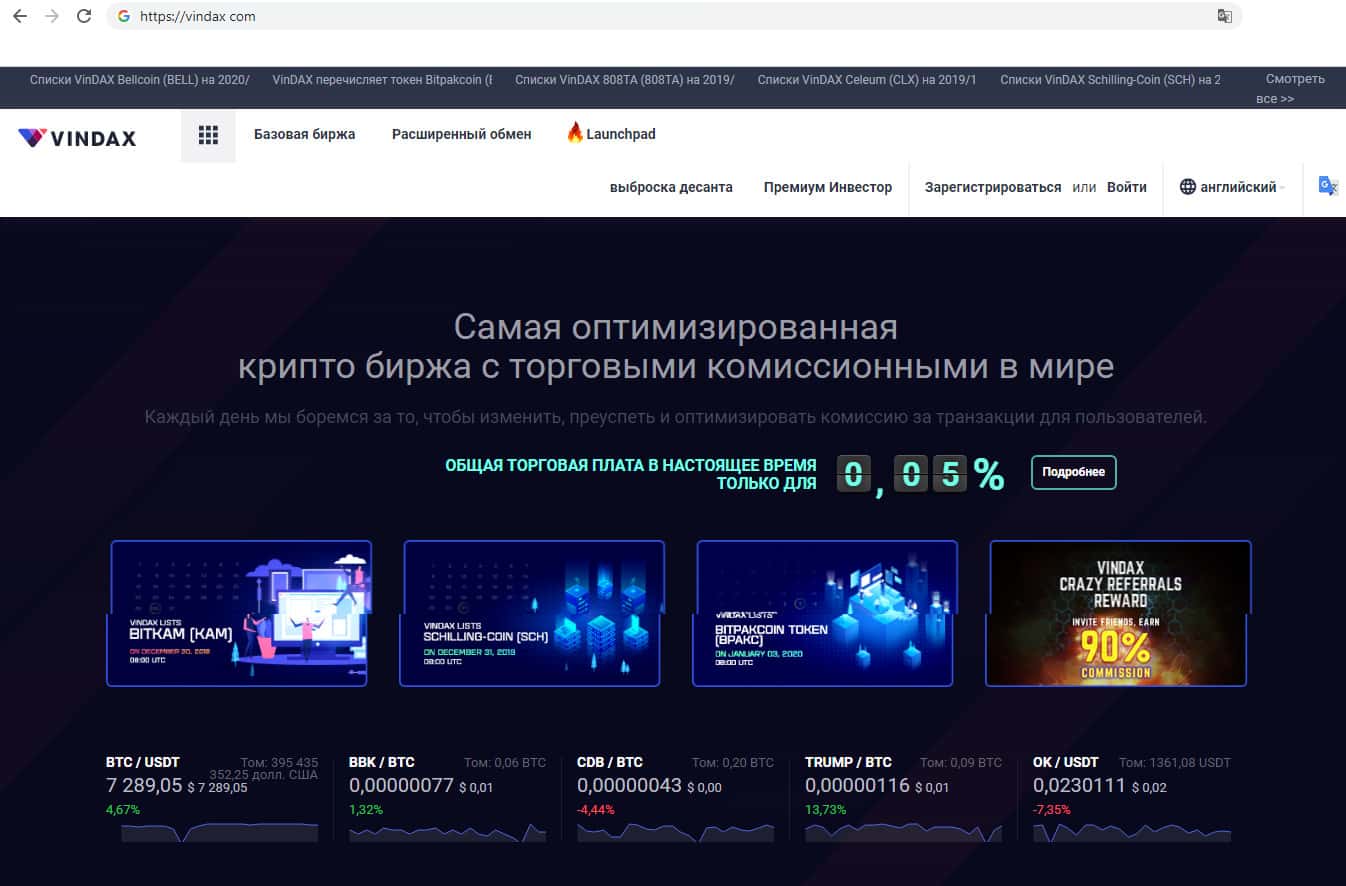Click the Google icon in the address bar
Image resolution: width=1346 pixels, height=886 pixels.
pyautogui.click(x=124, y=16)
